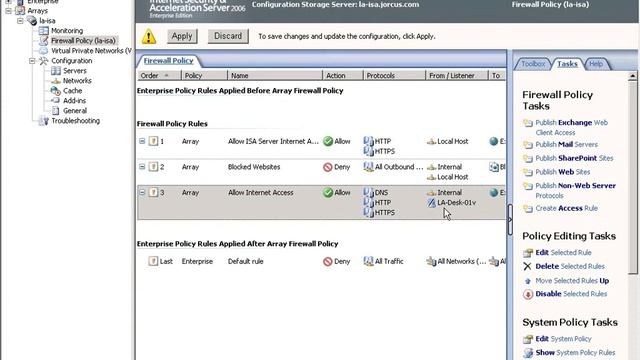
Task: Click the Add-ins node icon
Action: click(x=56, y=100)
